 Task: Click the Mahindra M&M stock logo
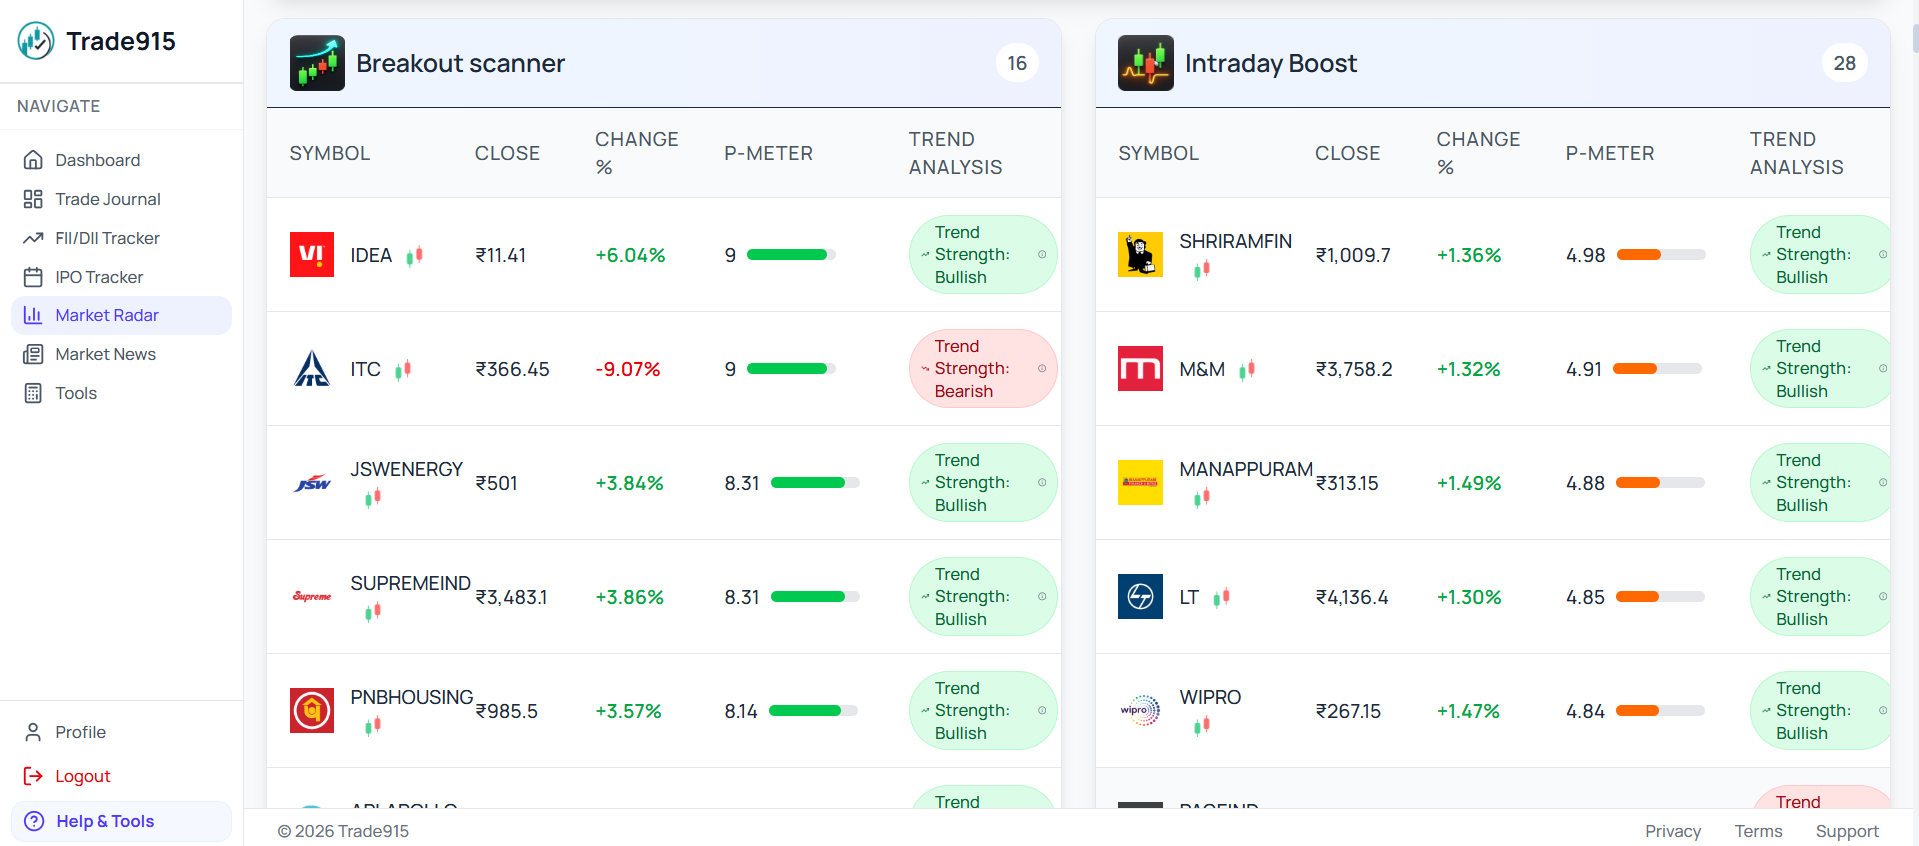click(1140, 369)
